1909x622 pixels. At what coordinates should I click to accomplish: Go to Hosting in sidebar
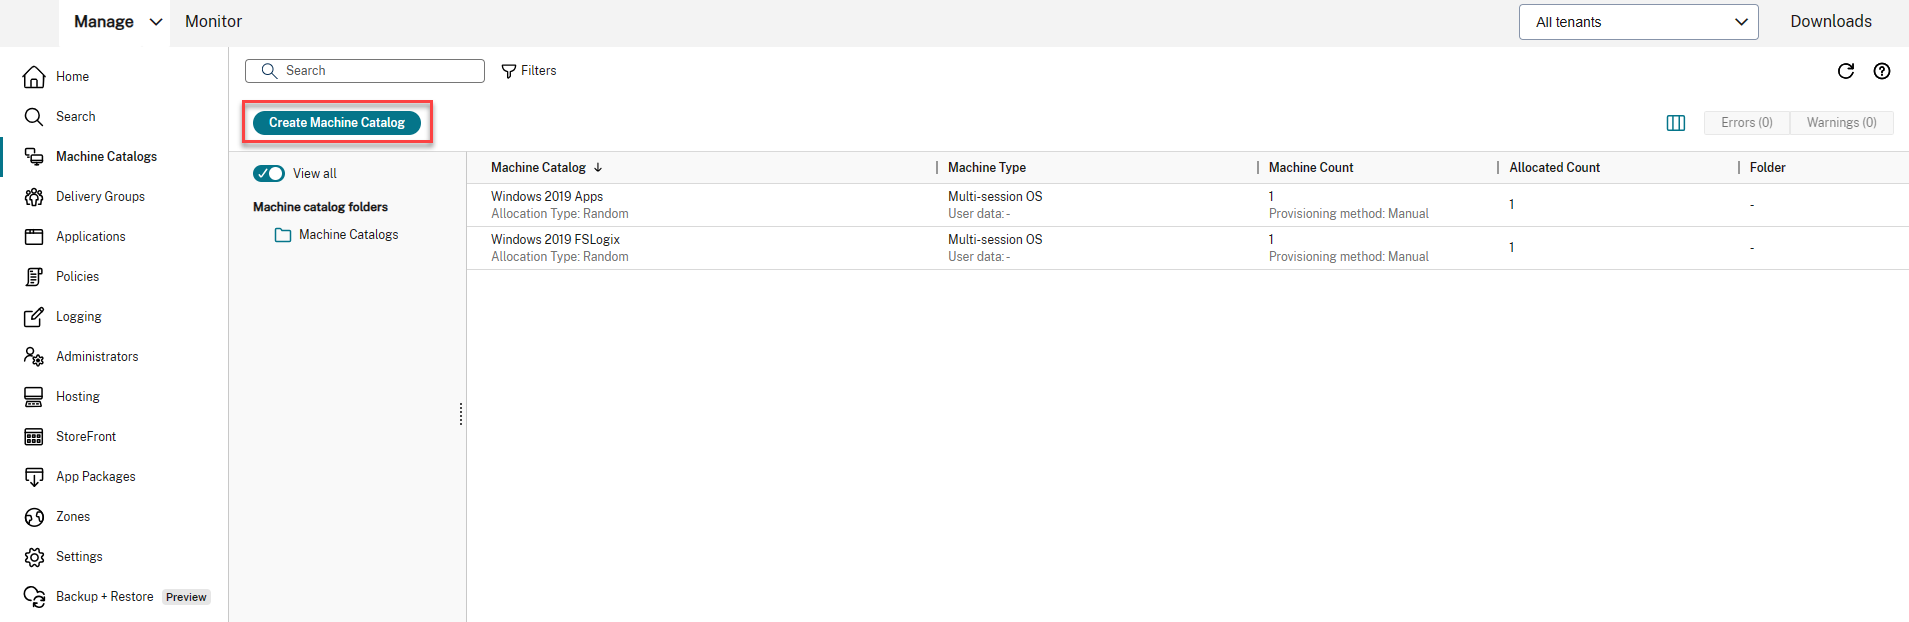(77, 397)
